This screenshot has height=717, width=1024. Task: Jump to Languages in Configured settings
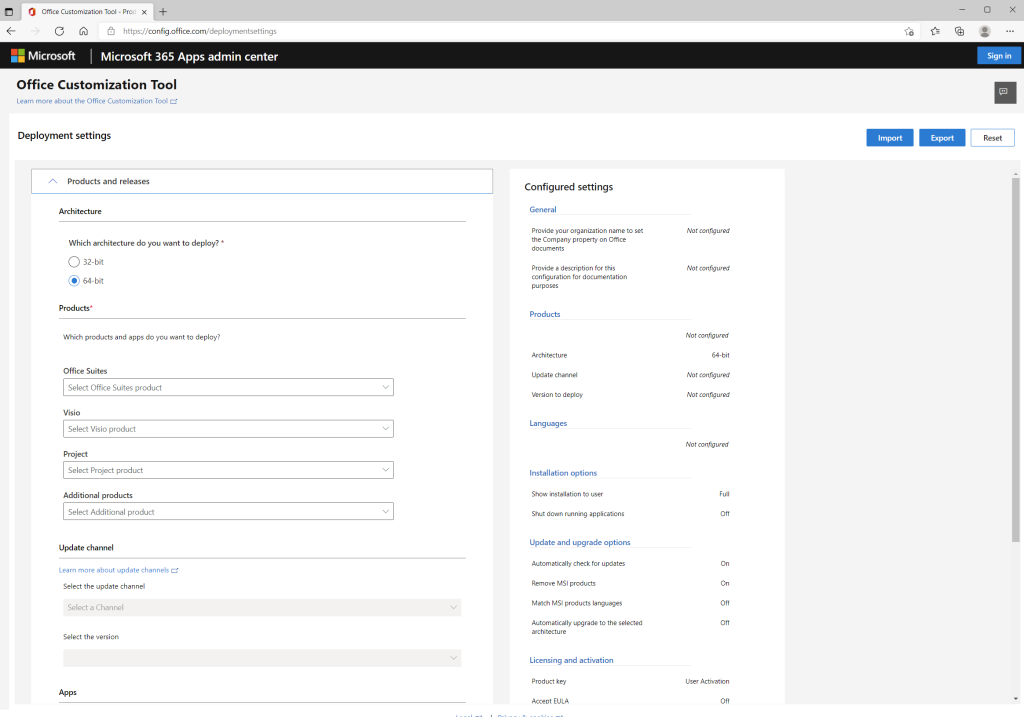pyautogui.click(x=548, y=423)
